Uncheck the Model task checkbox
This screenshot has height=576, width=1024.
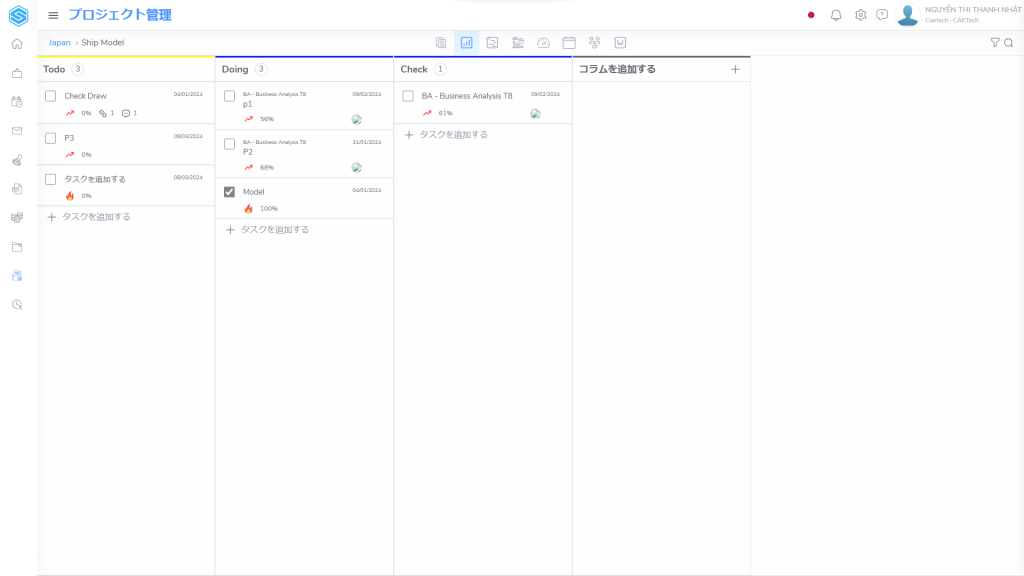pos(229,192)
